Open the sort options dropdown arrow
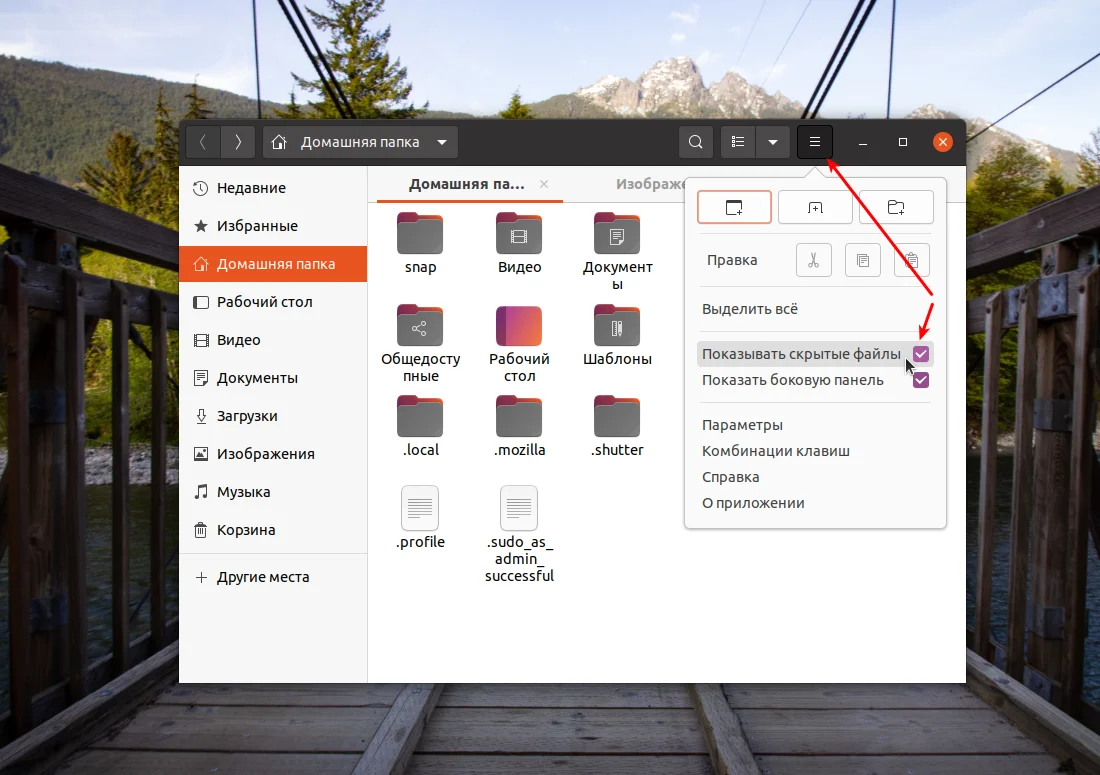Screen dimensions: 1100x775 [772, 141]
